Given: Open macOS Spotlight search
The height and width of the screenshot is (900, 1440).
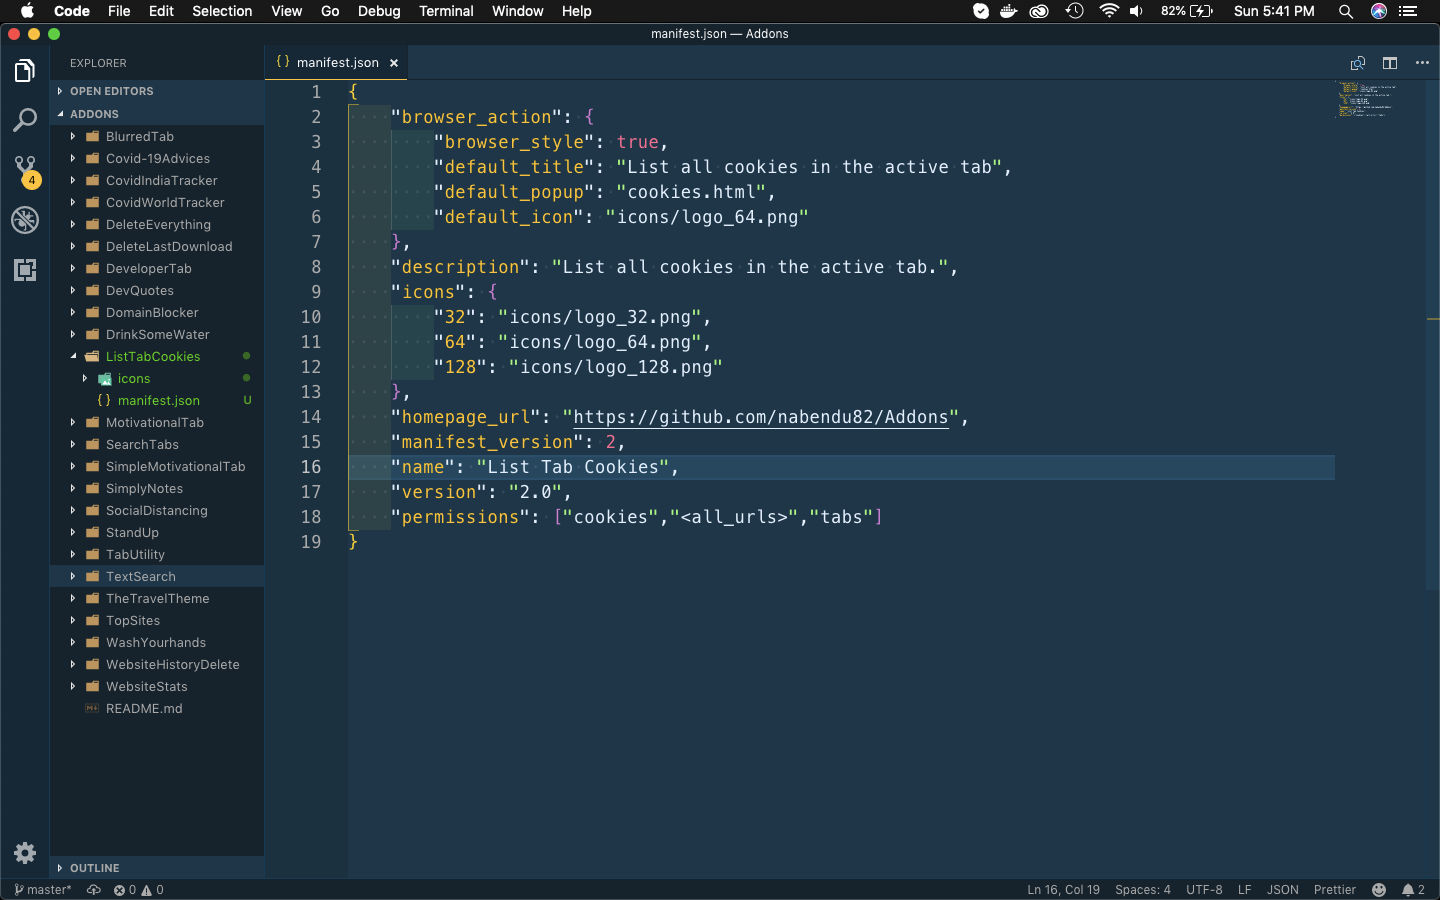Looking at the screenshot, I should 1346,11.
